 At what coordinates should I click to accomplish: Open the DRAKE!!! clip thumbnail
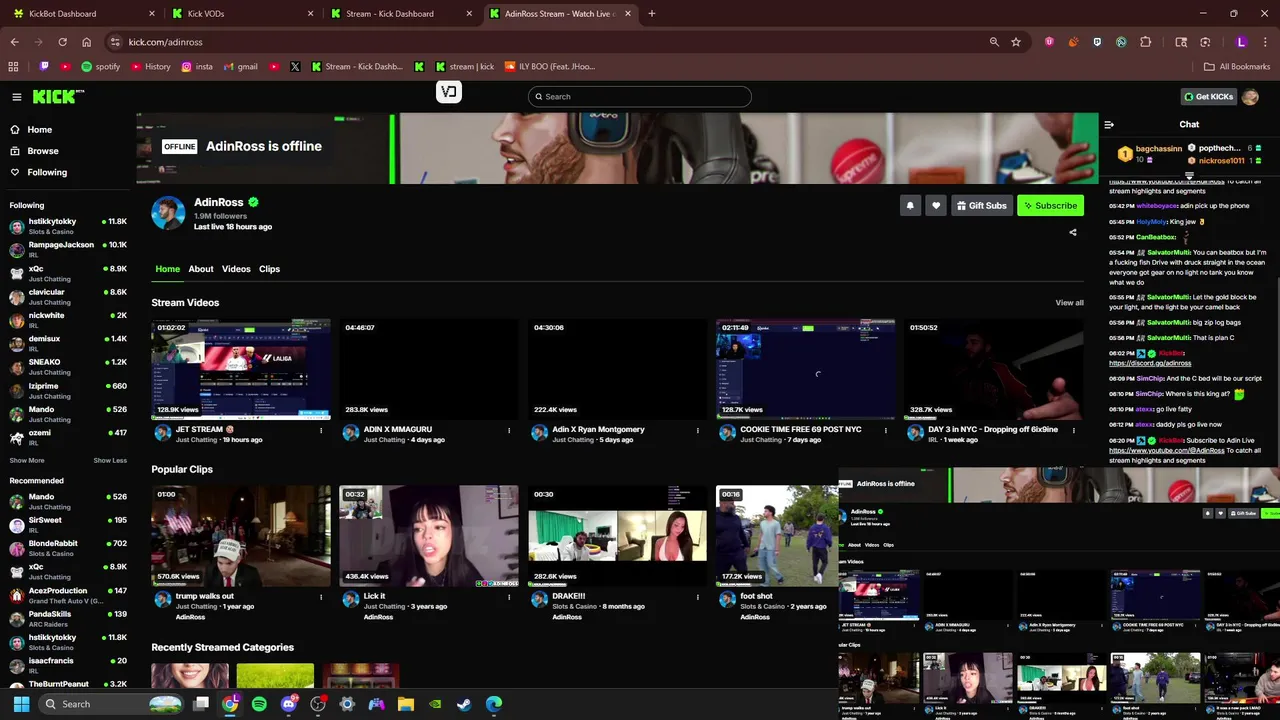point(618,536)
